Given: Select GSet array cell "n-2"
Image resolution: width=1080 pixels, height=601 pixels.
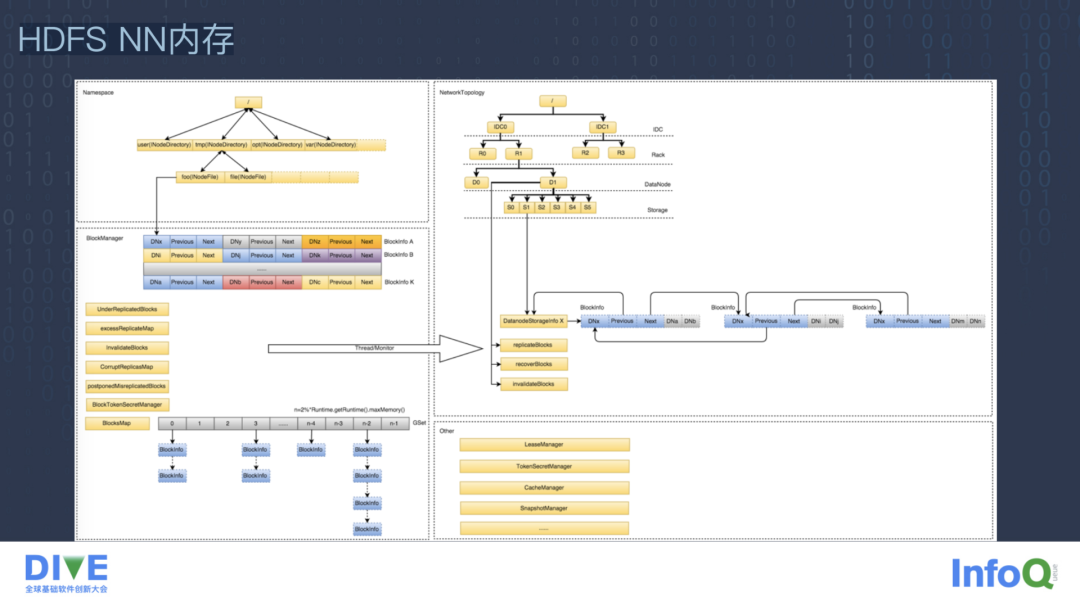Looking at the screenshot, I should click(366, 423).
